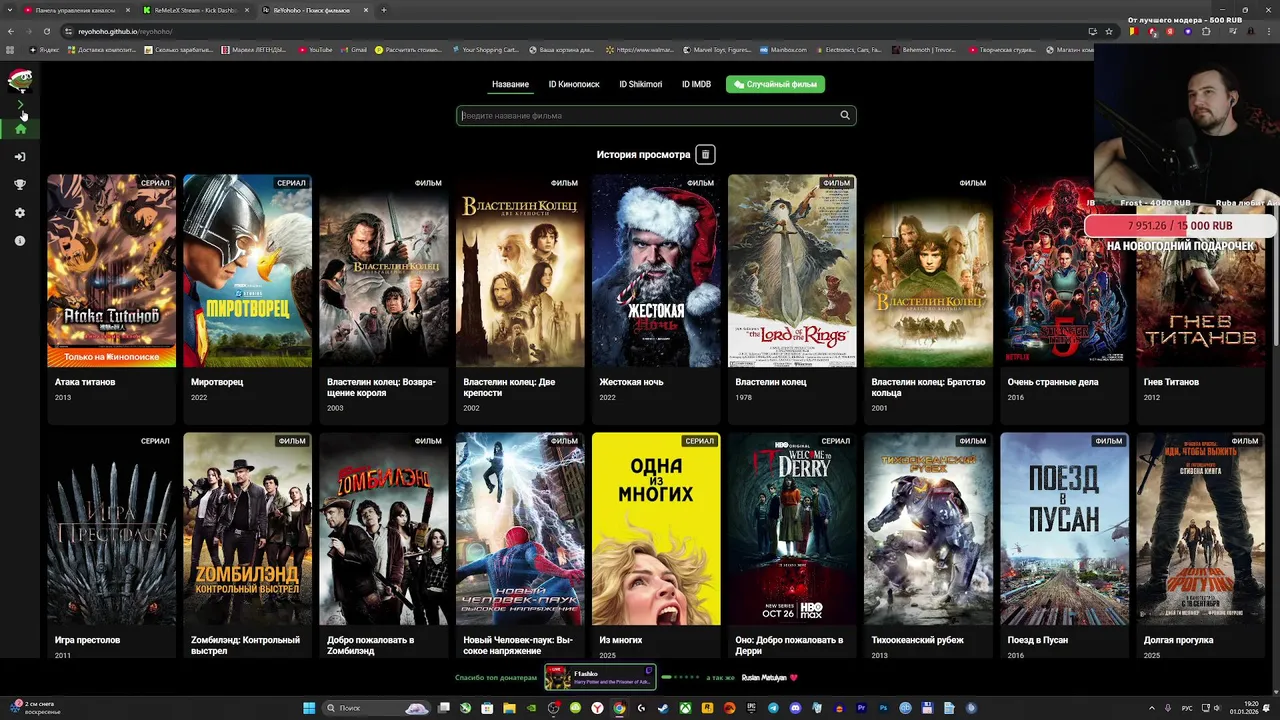
Task: Click the login icon in the sidebar
Action: click(x=20, y=156)
